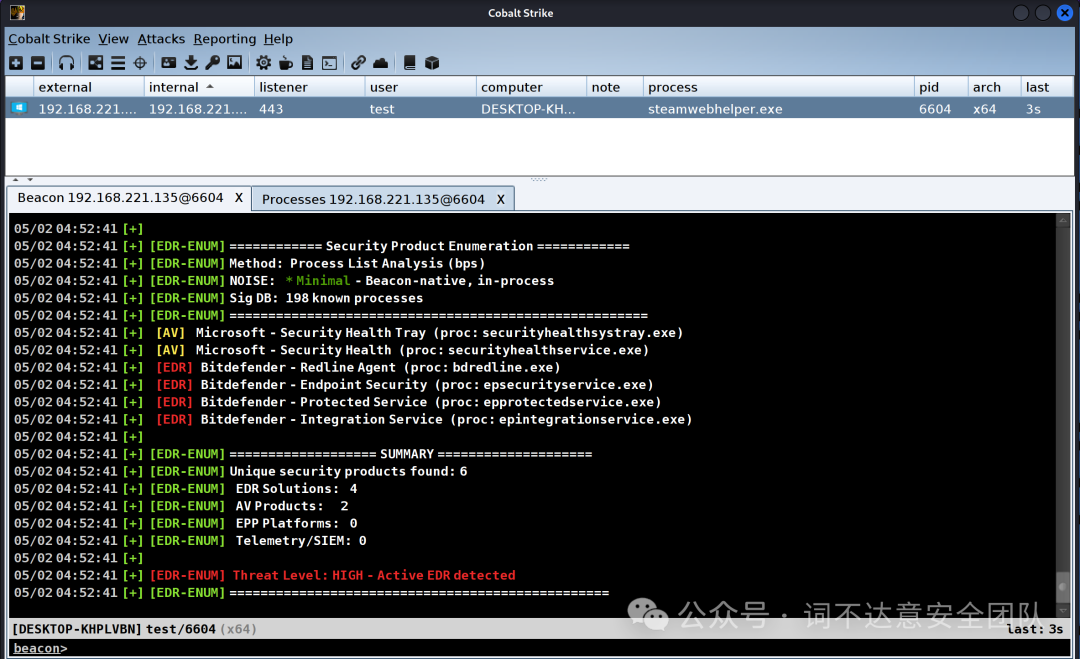Sort by the listener column header
Viewport: 1080px width, 659px height.
coord(309,87)
